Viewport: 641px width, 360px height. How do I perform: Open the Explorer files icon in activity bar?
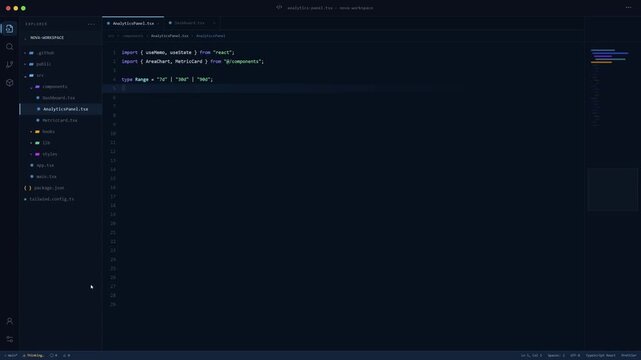tap(9, 29)
